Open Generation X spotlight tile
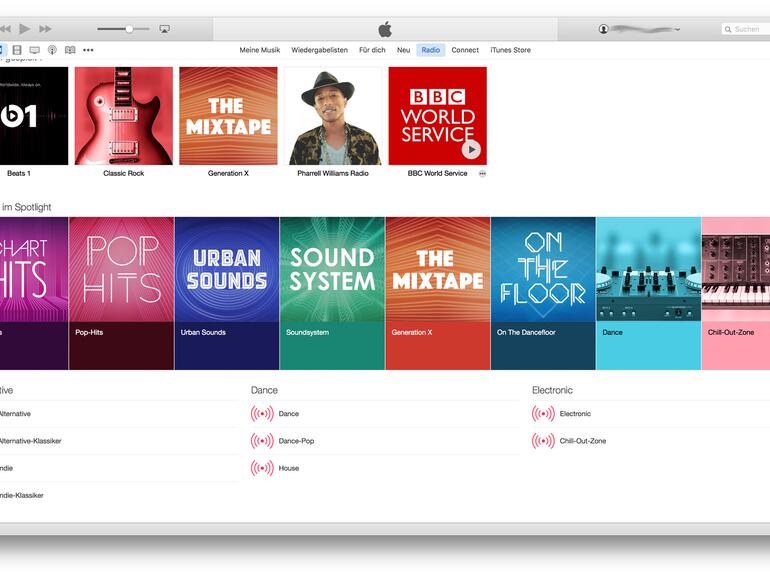The image size is (770, 578). coord(438,293)
